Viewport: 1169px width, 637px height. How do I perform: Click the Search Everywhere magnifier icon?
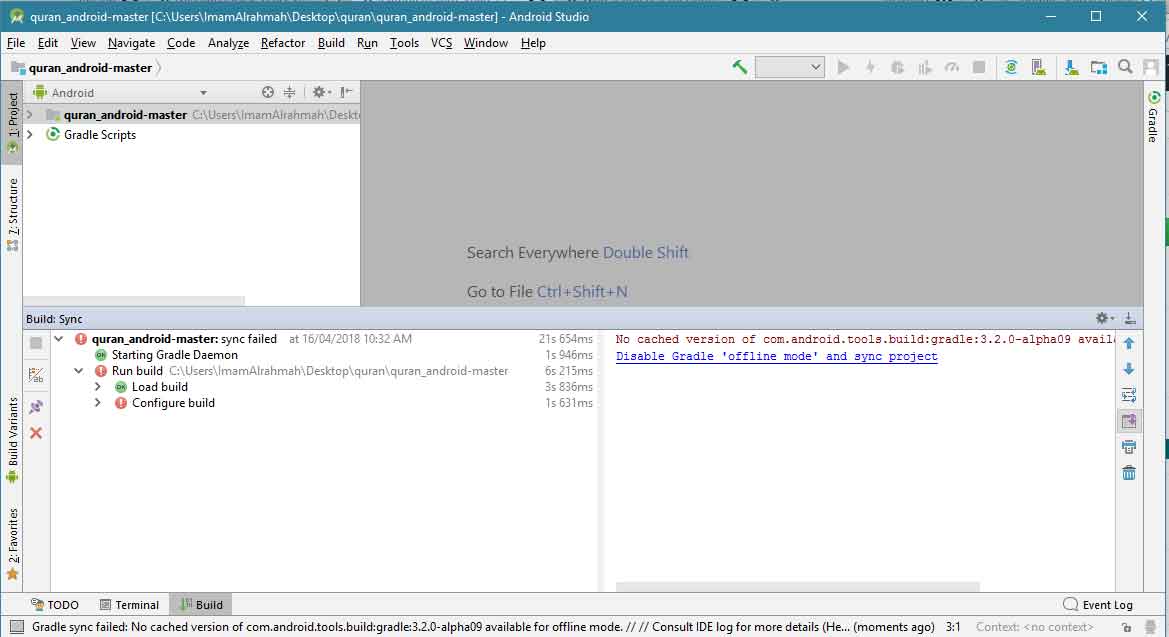tap(1126, 68)
